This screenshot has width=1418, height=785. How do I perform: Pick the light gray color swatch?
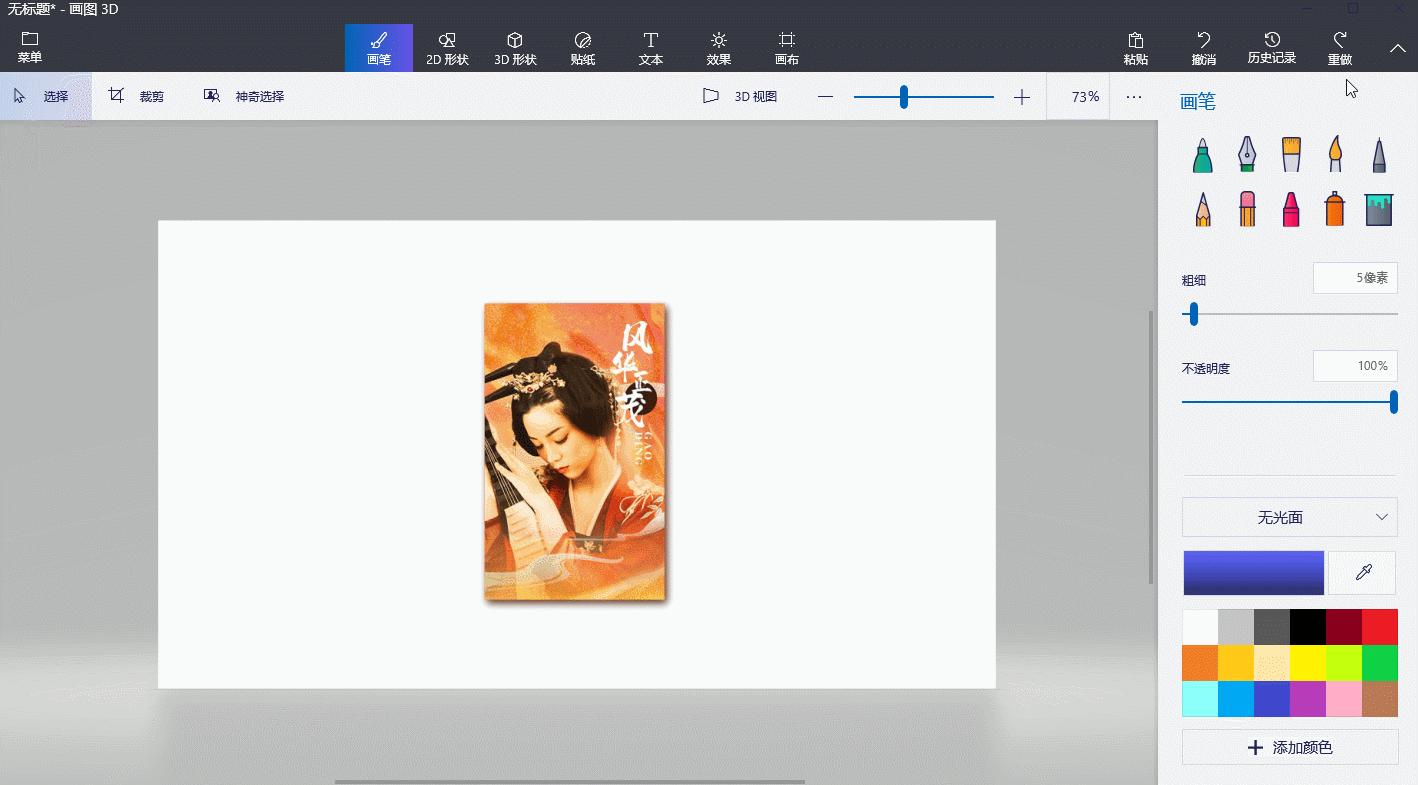pyautogui.click(x=1236, y=627)
